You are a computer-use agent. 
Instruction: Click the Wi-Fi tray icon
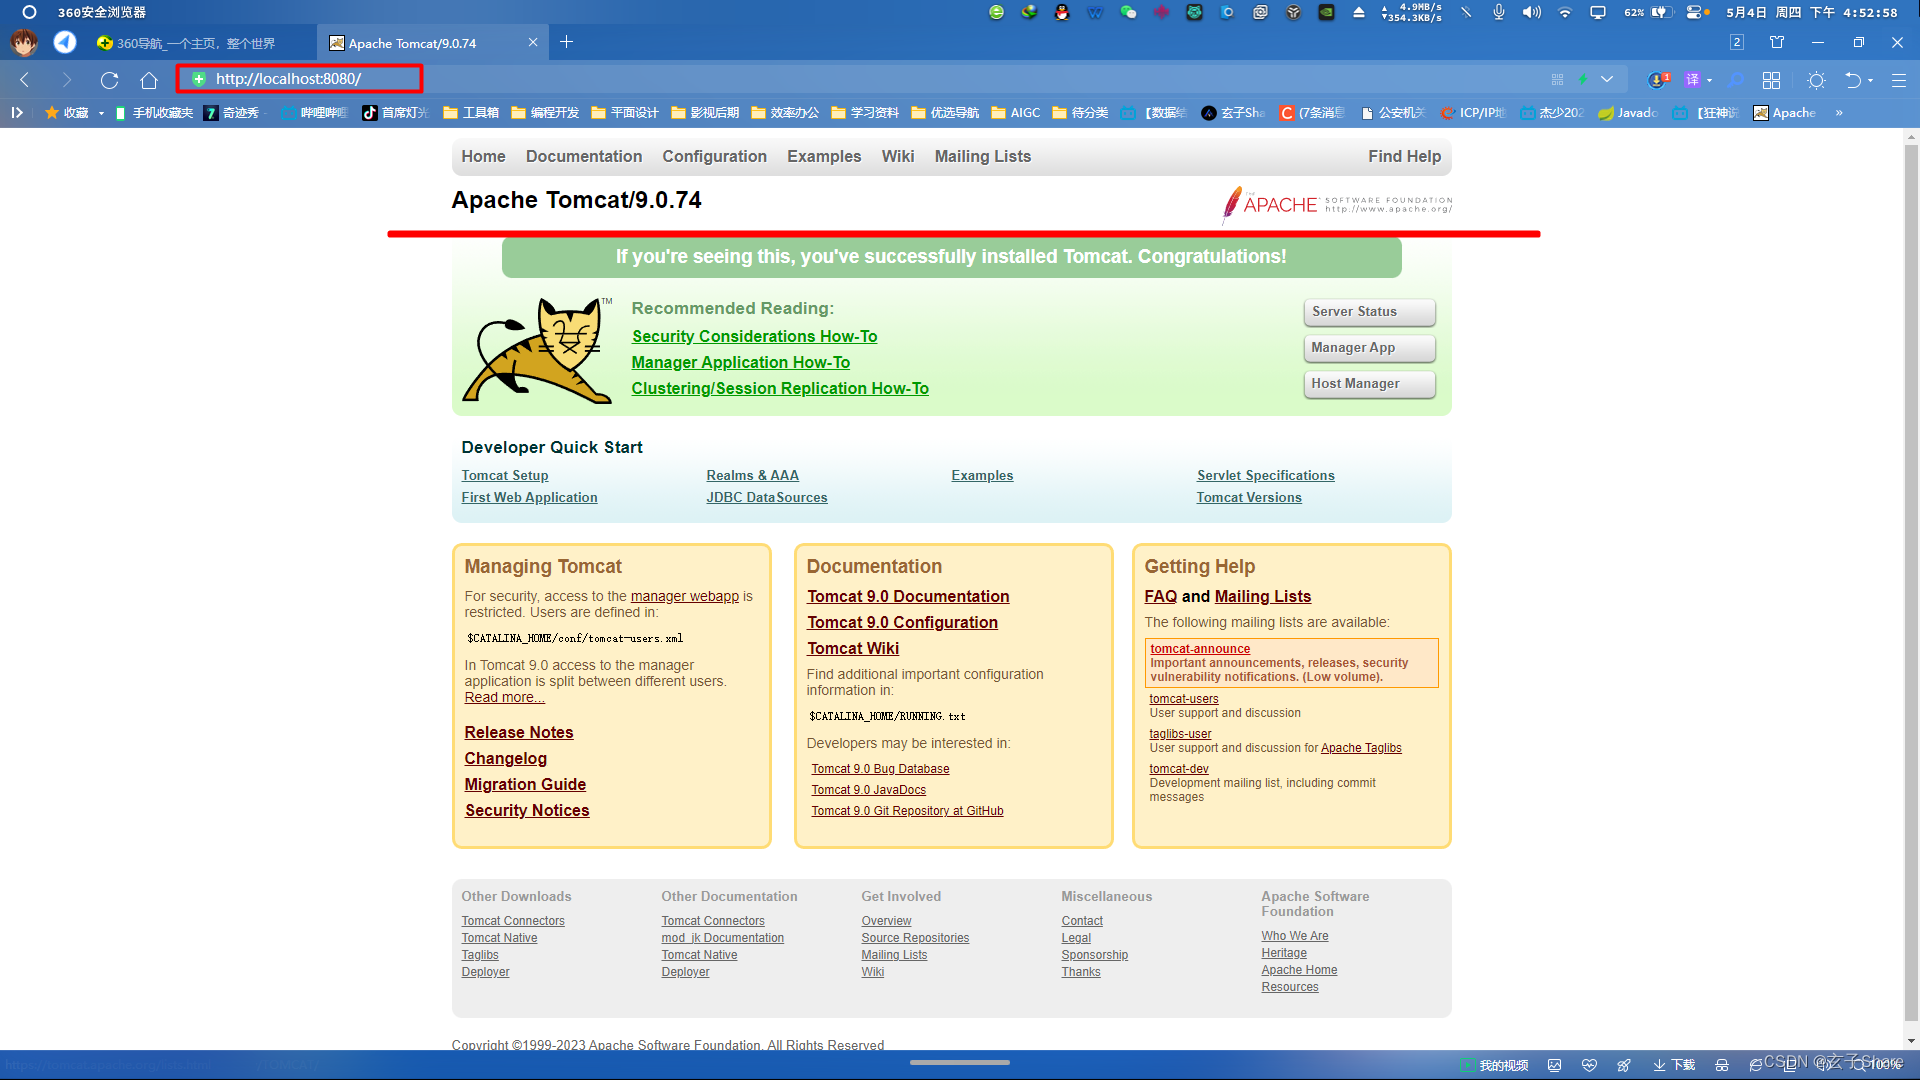coord(1565,12)
